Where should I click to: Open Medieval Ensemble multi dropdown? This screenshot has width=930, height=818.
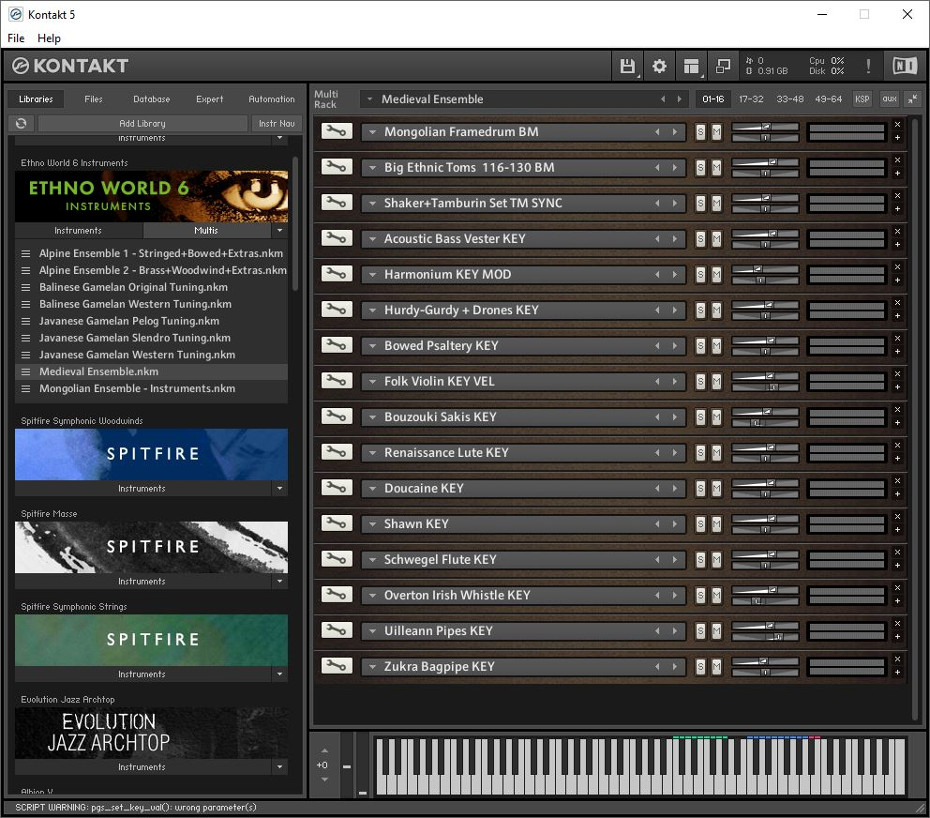point(370,99)
